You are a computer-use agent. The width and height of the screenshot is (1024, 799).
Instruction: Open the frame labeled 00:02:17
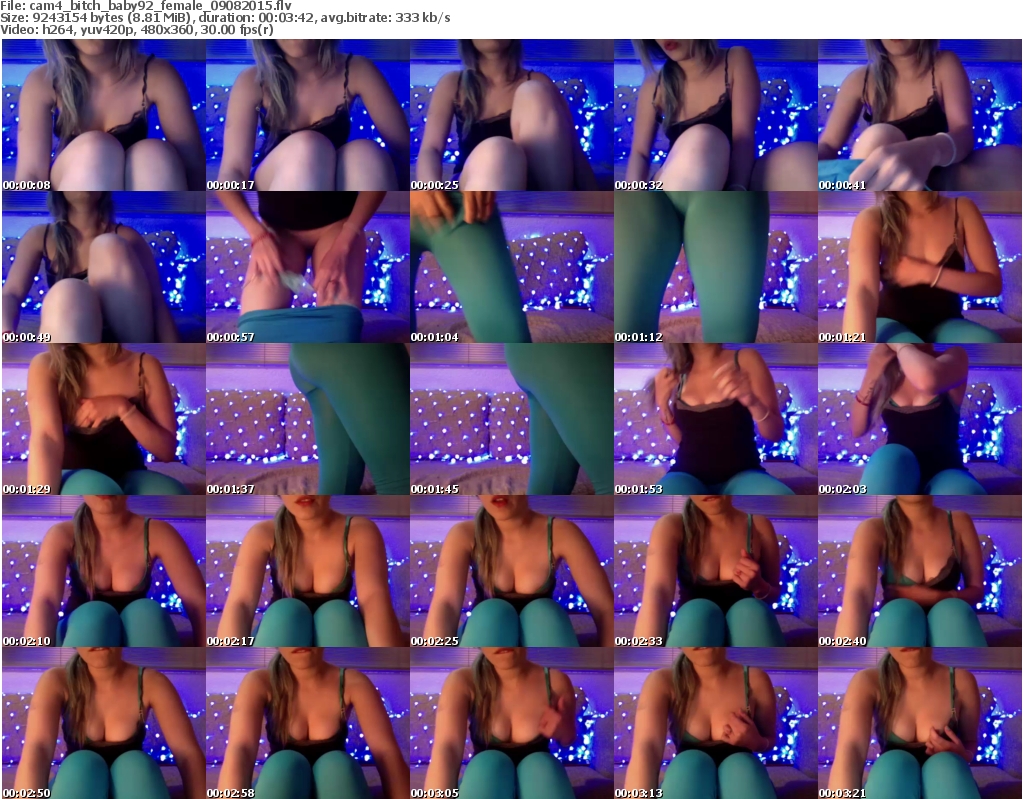(308, 571)
